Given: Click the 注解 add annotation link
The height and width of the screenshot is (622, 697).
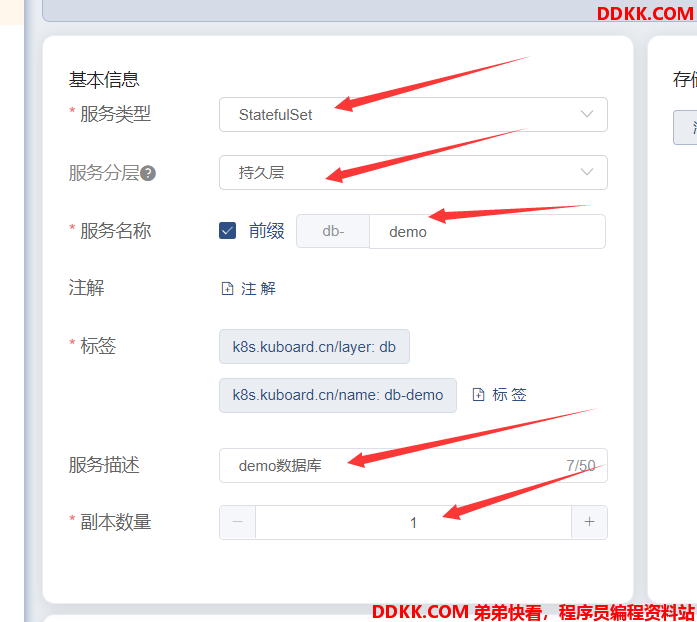Looking at the screenshot, I should coord(248,289).
